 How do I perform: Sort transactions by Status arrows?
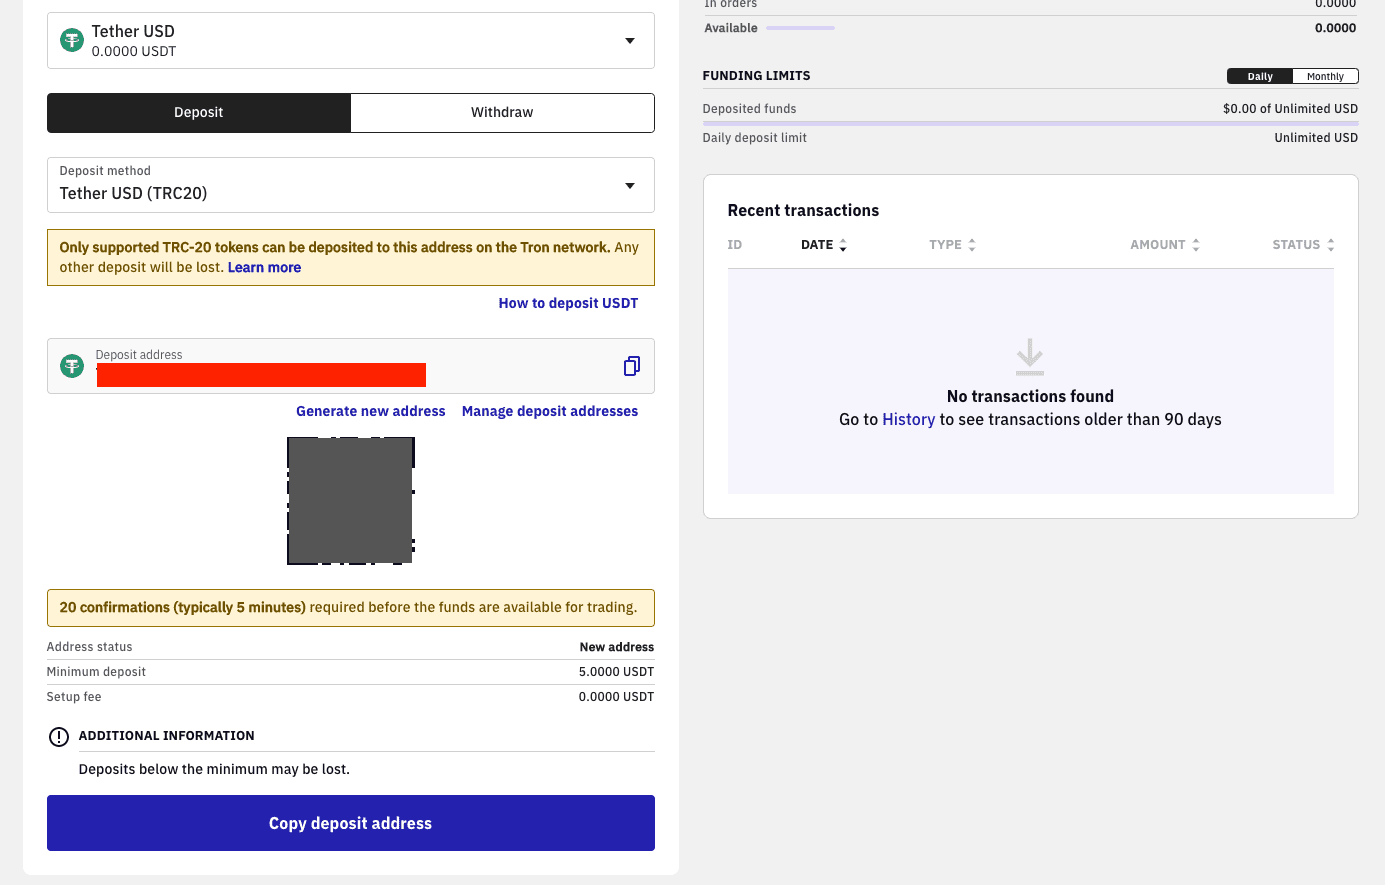[1331, 245]
